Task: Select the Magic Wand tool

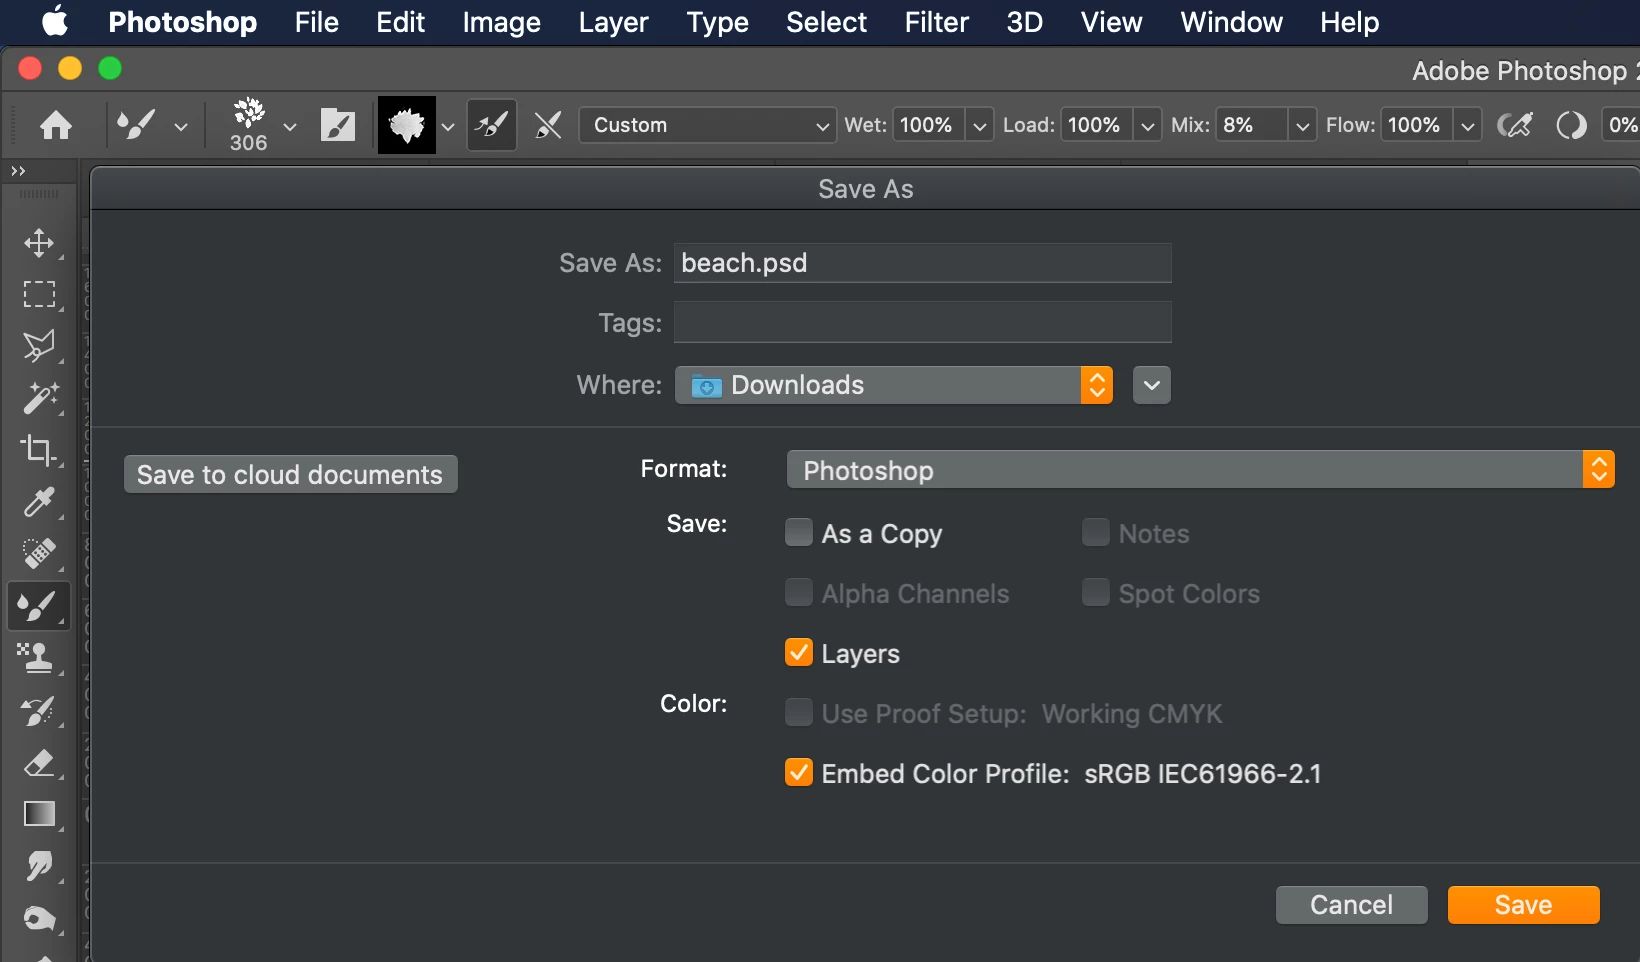Action: pos(39,398)
